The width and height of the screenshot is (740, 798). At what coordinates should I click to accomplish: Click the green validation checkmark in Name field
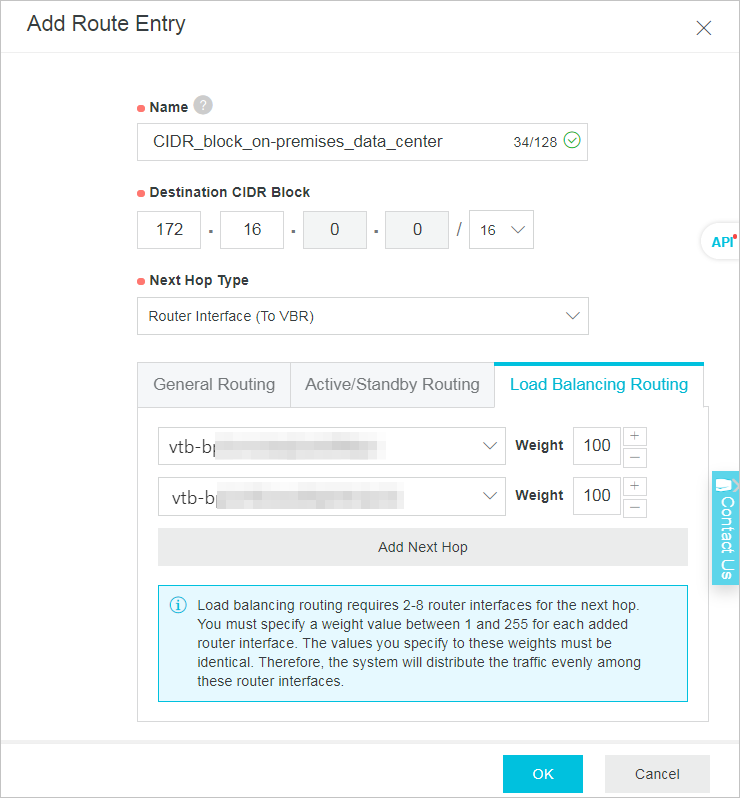(572, 140)
